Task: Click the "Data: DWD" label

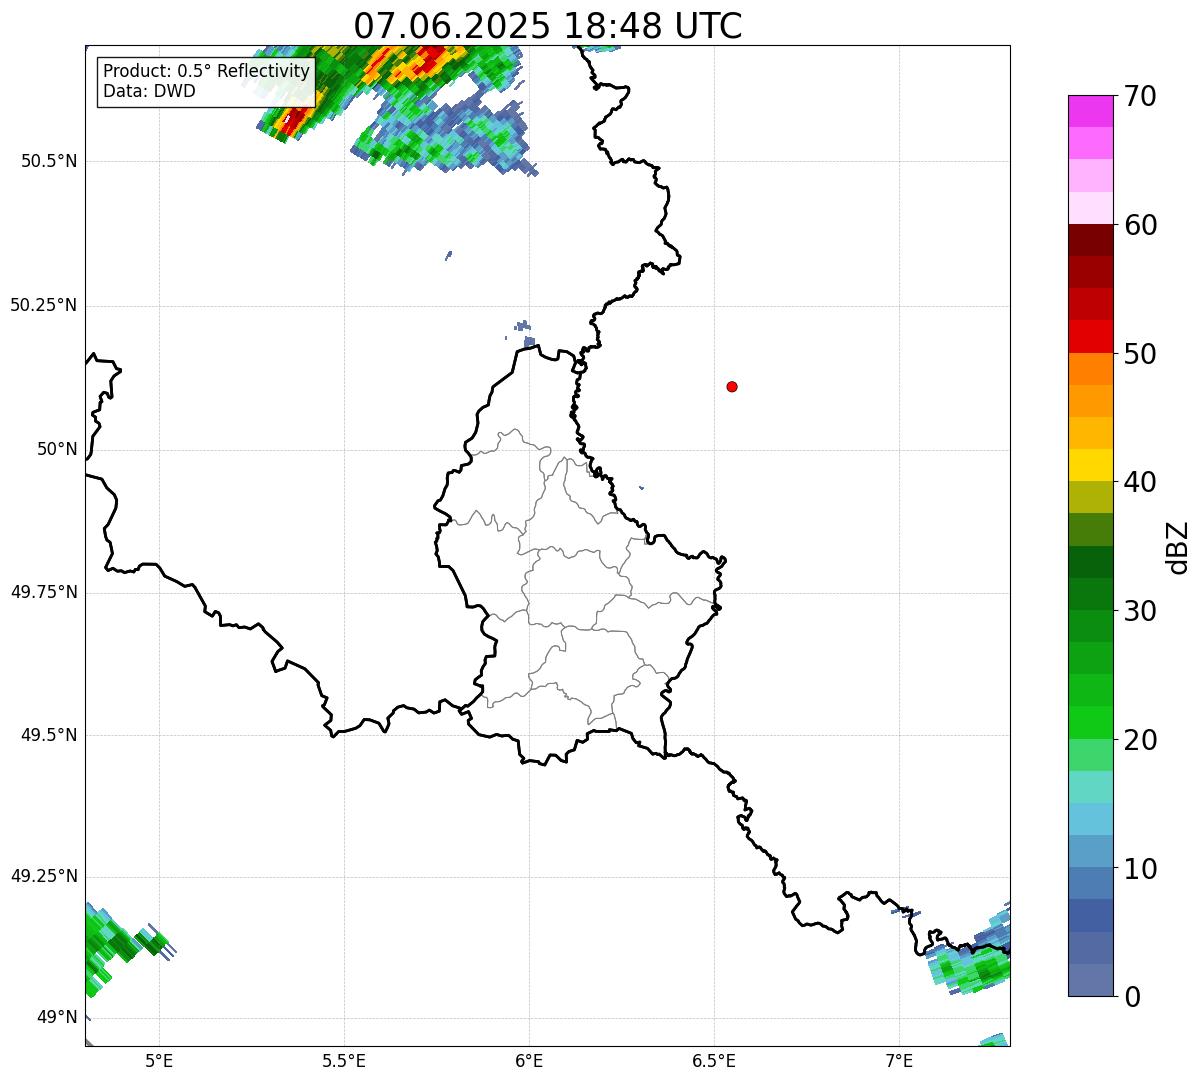Action: coord(149,91)
